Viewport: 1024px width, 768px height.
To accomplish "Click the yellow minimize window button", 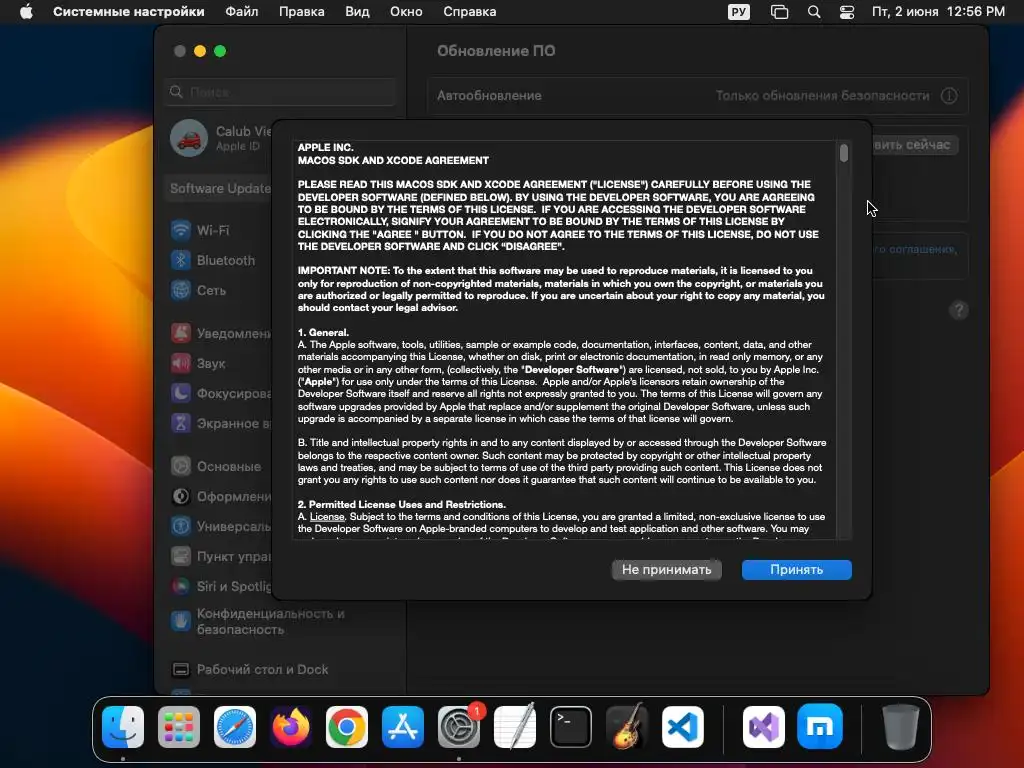I will (200, 51).
